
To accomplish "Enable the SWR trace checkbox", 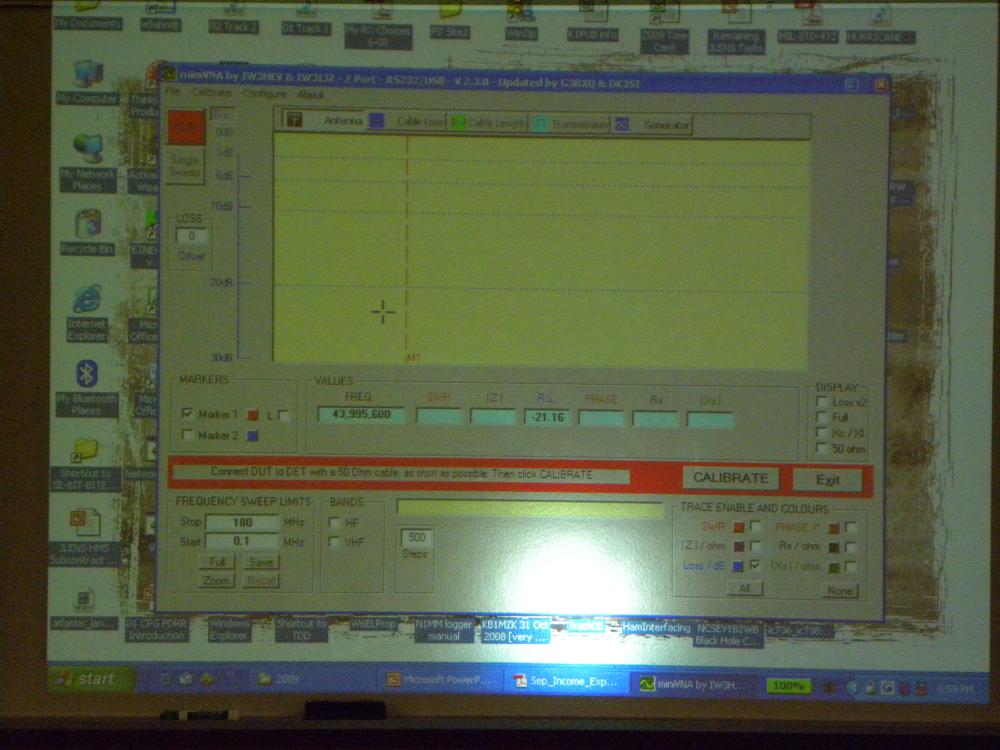I will (756, 527).
